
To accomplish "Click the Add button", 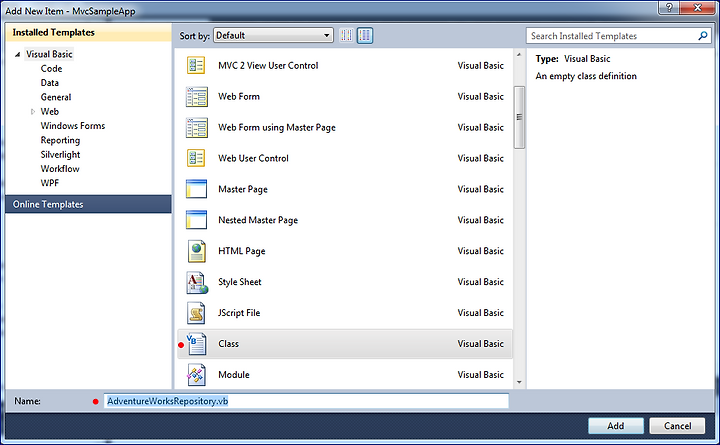I will coord(615,426).
